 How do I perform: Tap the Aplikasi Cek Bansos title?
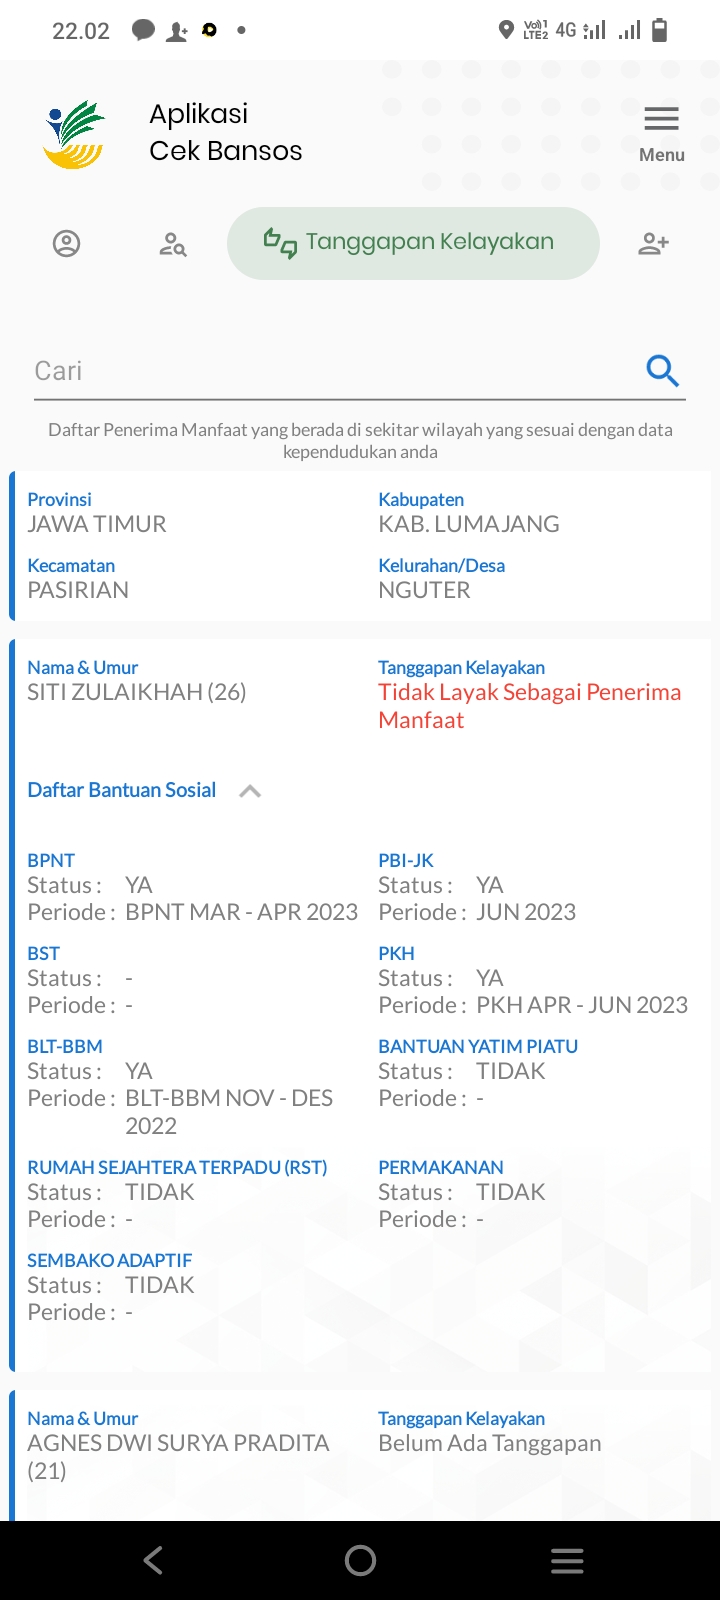coord(226,132)
